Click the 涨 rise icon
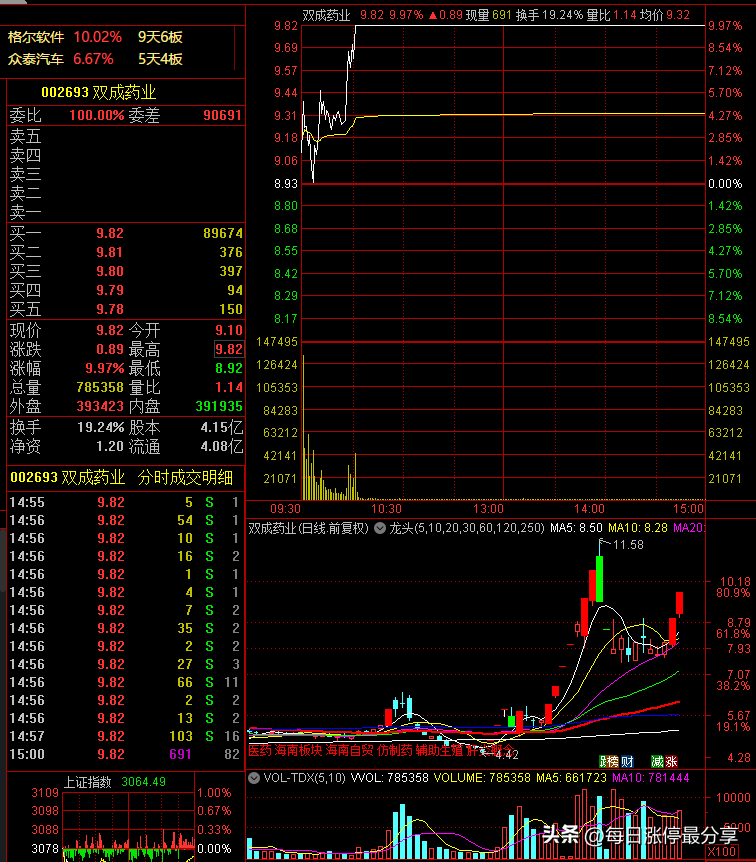Image resolution: width=756 pixels, height=862 pixels. pyautogui.click(x=671, y=761)
